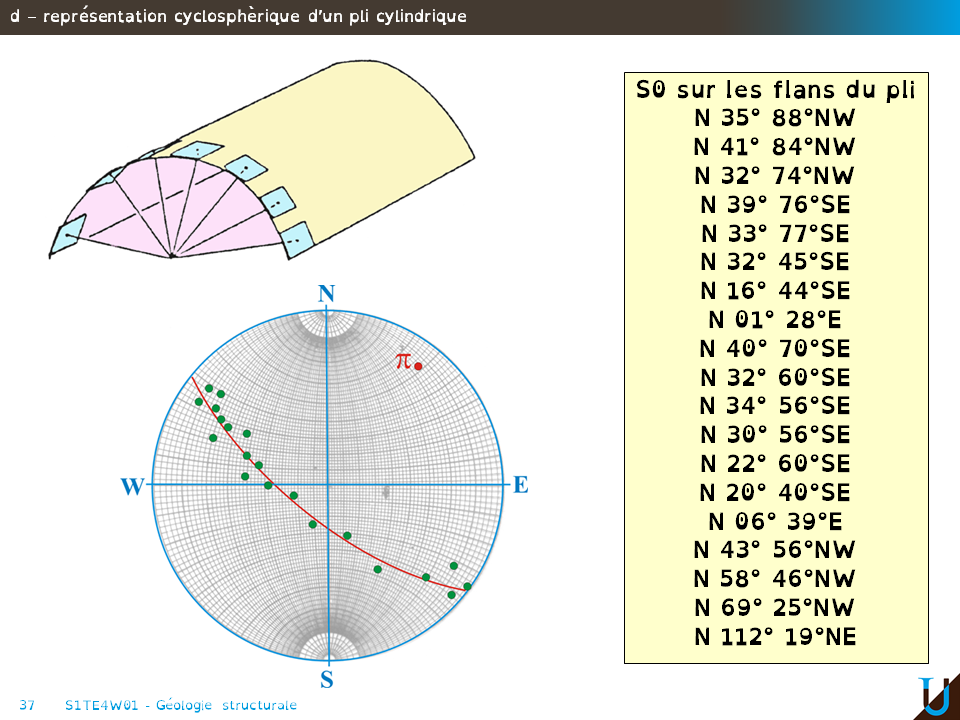This screenshot has height=720, width=960.
Task: Click the heading 'S0 sur les flans du pli'
Action: [775, 90]
